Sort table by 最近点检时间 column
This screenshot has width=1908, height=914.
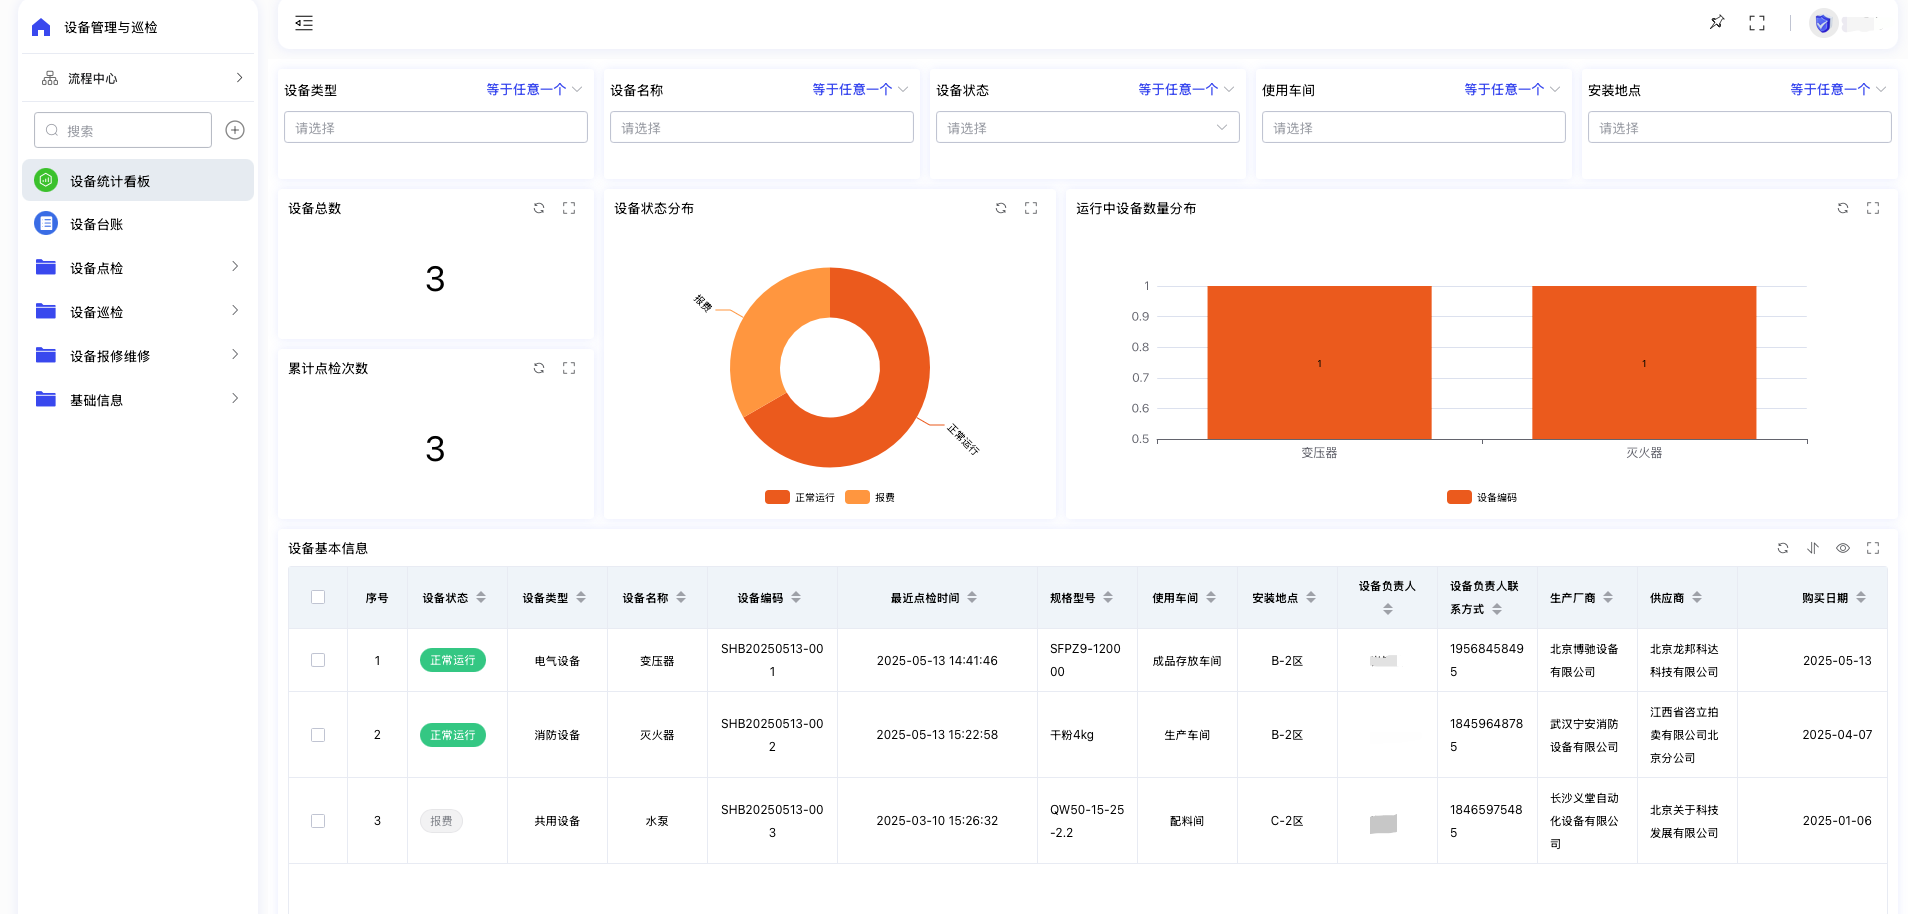[972, 597]
